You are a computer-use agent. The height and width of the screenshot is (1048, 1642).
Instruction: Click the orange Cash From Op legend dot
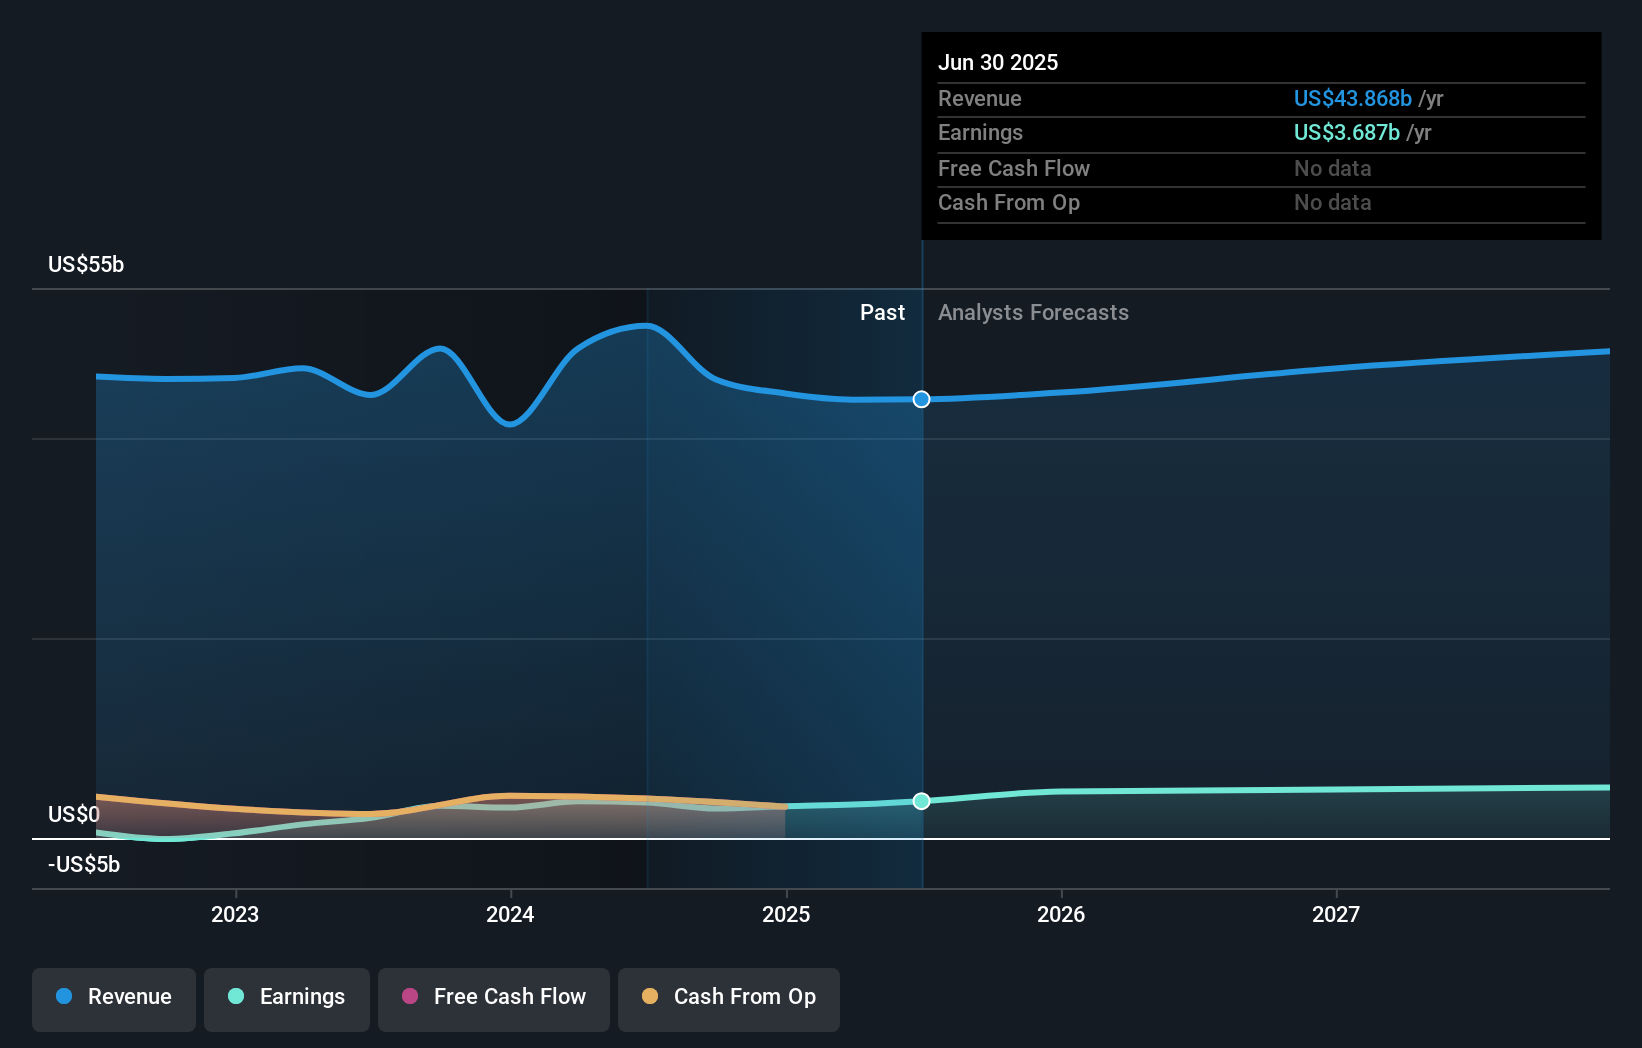click(x=650, y=996)
